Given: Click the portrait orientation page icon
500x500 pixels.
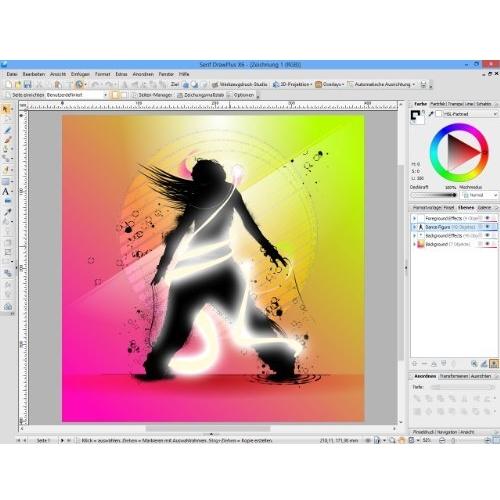Looking at the screenshot, I should click(x=115, y=95).
